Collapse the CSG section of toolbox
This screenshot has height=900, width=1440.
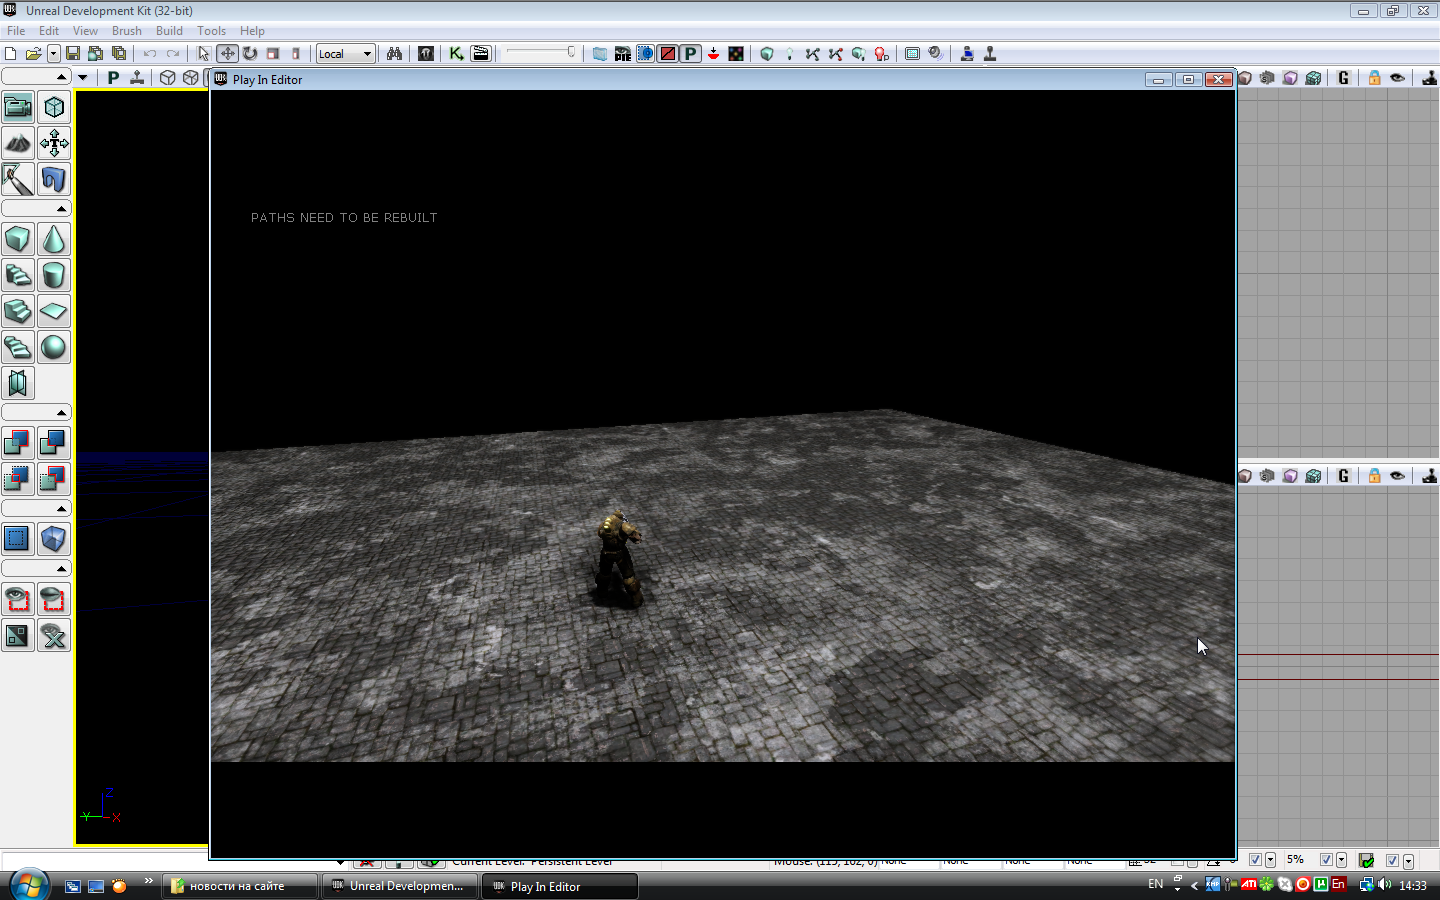click(x=37, y=413)
